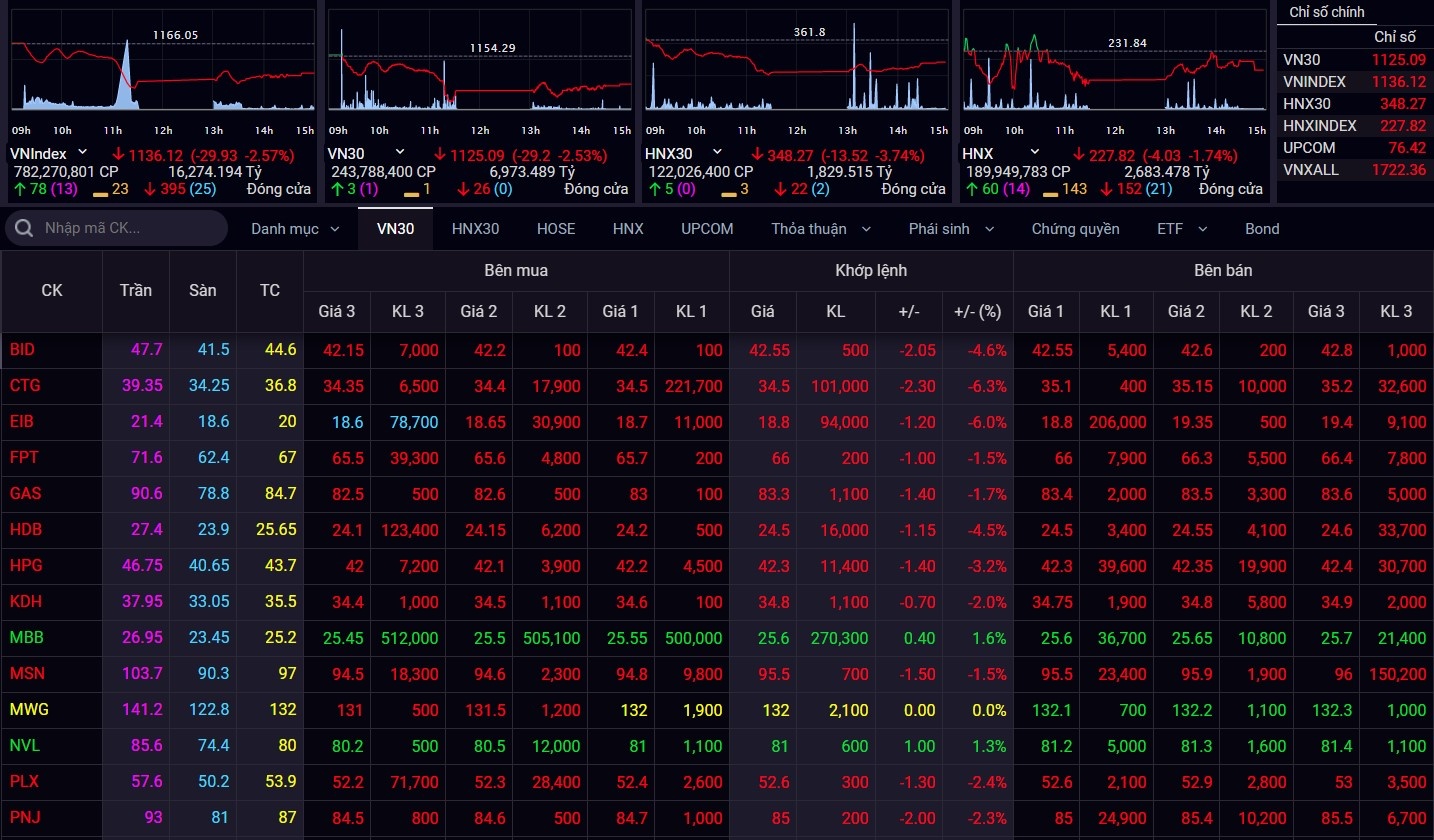Viewport: 1434px width, 840px height.
Task: Select the Chứng quyền tab
Action: tap(1075, 229)
